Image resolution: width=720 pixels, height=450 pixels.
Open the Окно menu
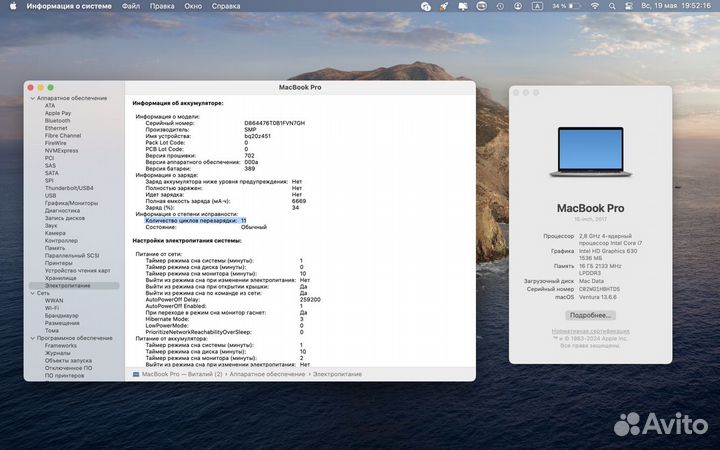pyautogui.click(x=193, y=6)
